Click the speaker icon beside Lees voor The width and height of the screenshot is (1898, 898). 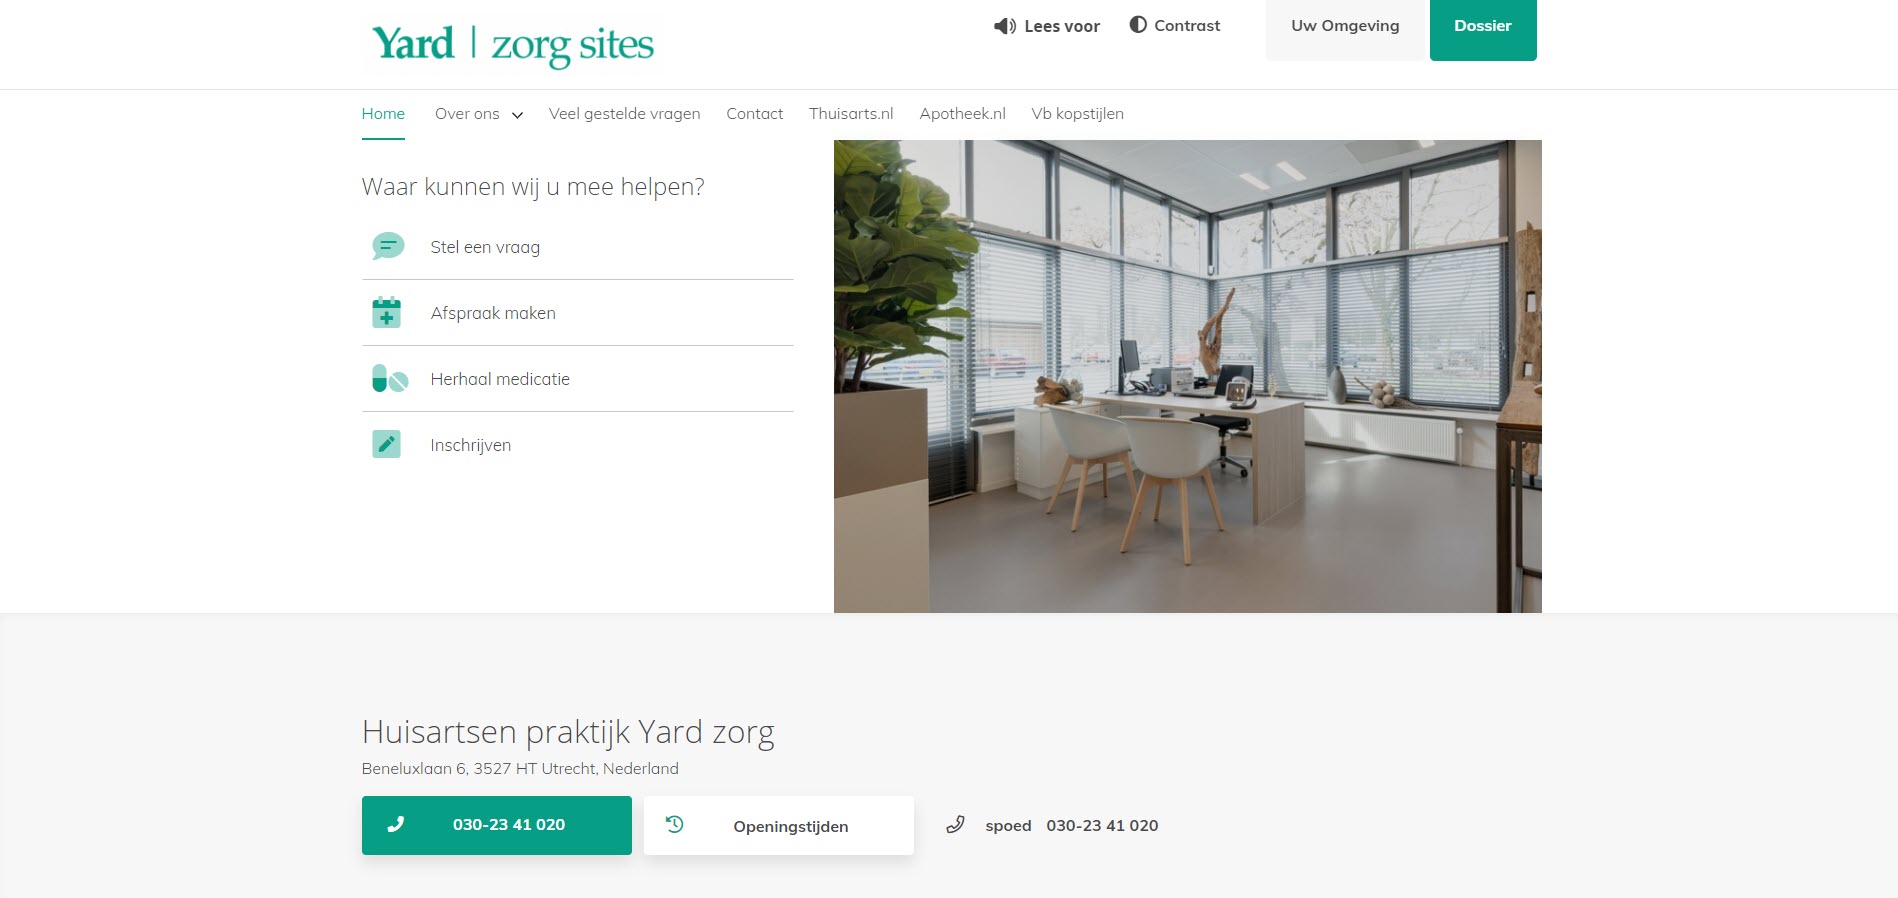coord(1004,26)
